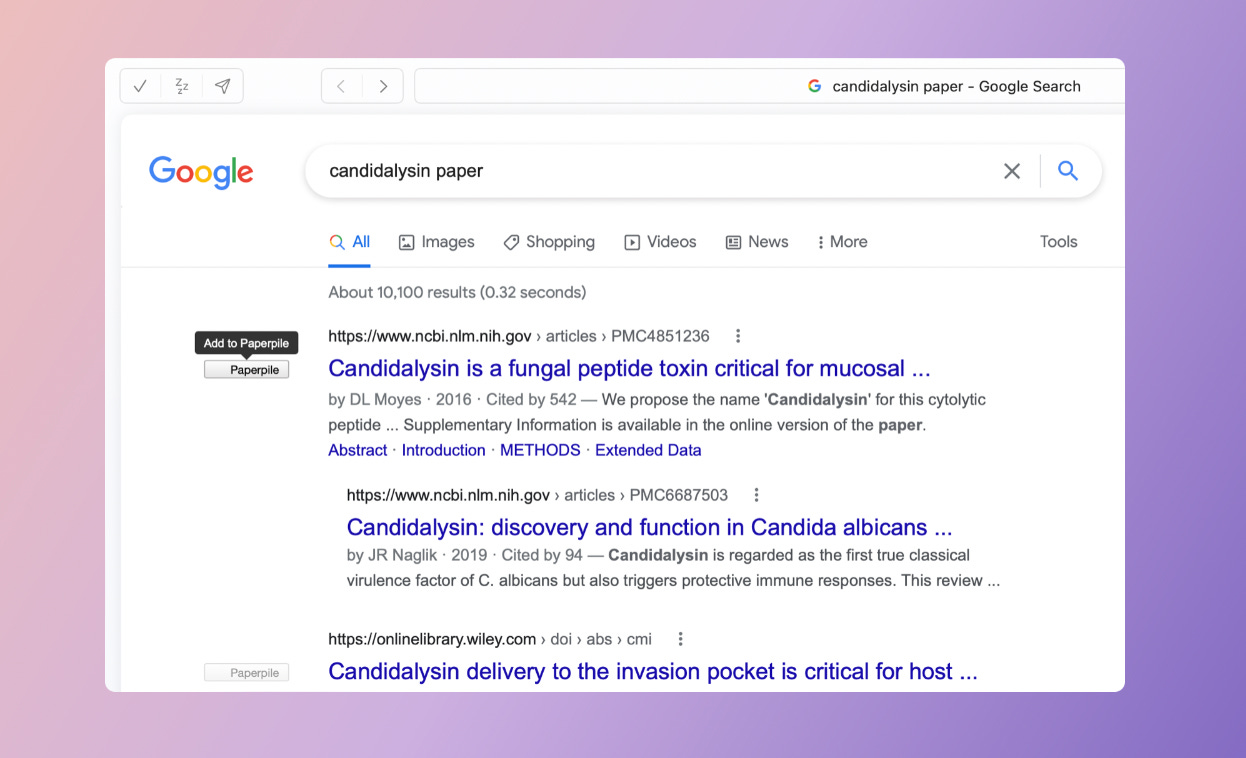This screenshot has width=1246, height=758.
Task: Click the Google favicon in address bar
Action: [x=814, y=86]
